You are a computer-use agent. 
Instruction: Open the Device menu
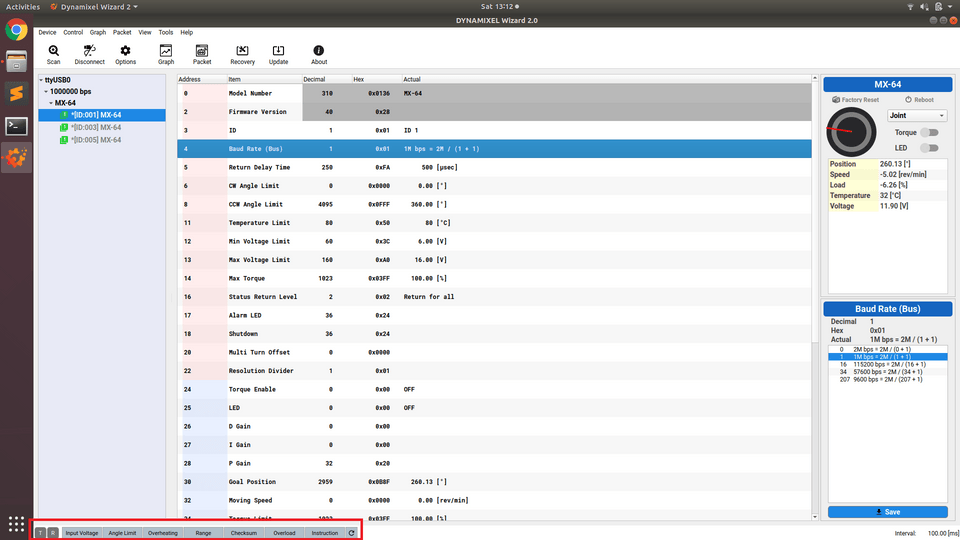coord(47,32)
